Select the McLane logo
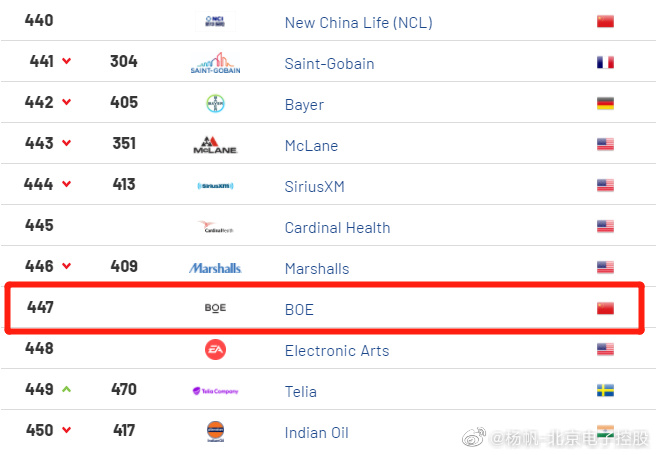 [x=215, y=145]
